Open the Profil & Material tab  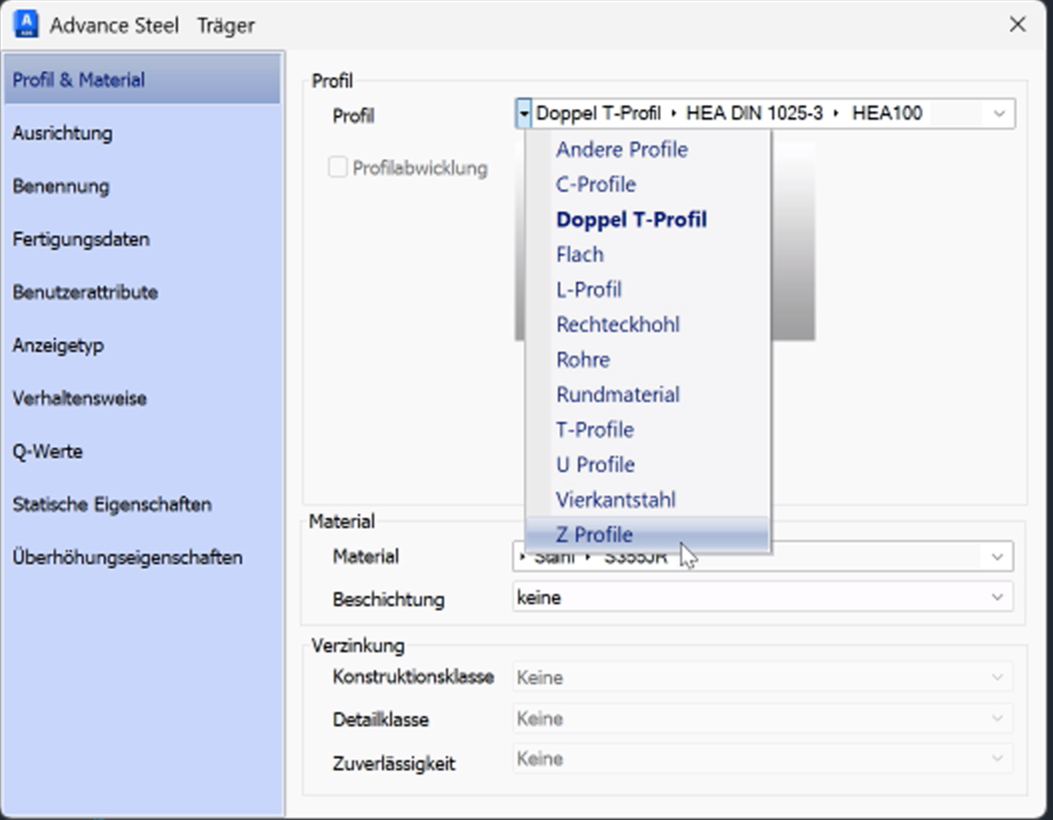(x=142, y=80)
